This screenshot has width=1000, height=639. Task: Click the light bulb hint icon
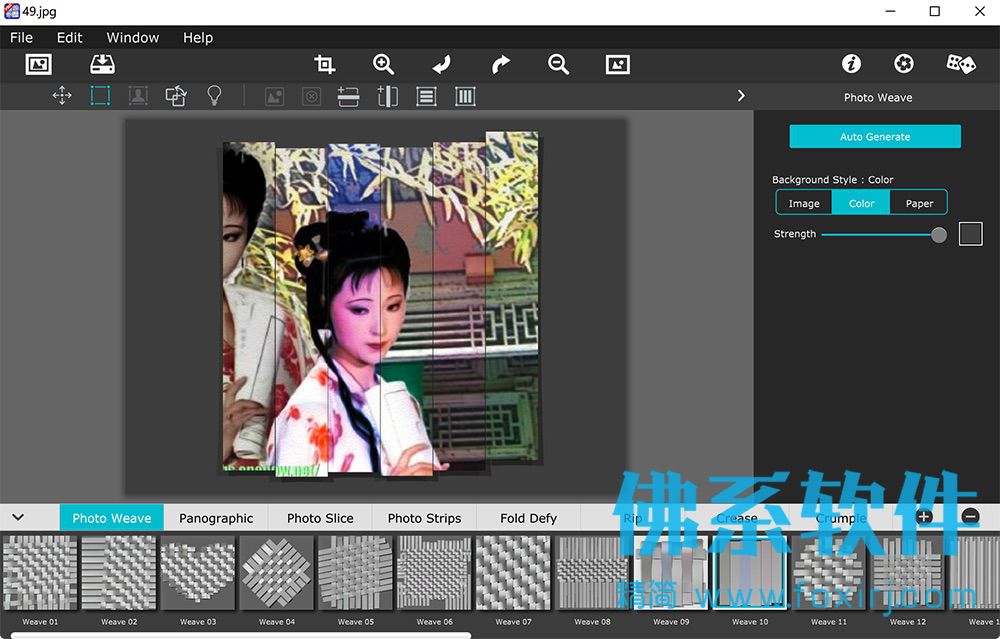point(214,96)
